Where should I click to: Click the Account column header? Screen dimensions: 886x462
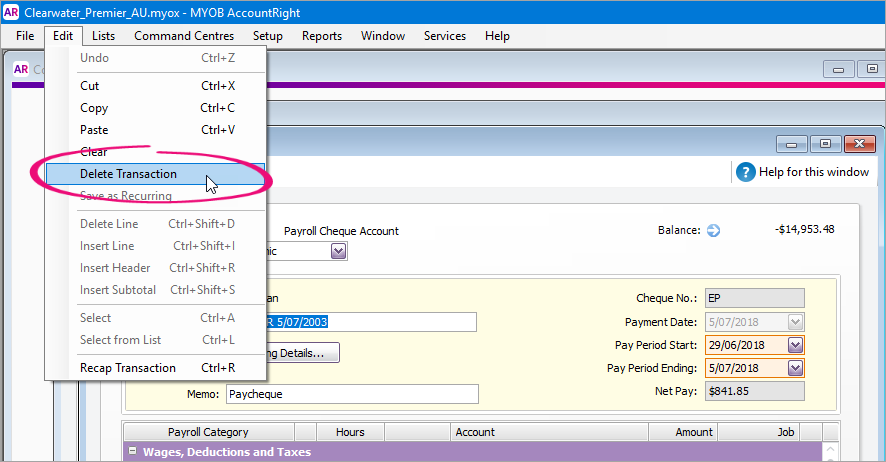click(x=549, y=432)
